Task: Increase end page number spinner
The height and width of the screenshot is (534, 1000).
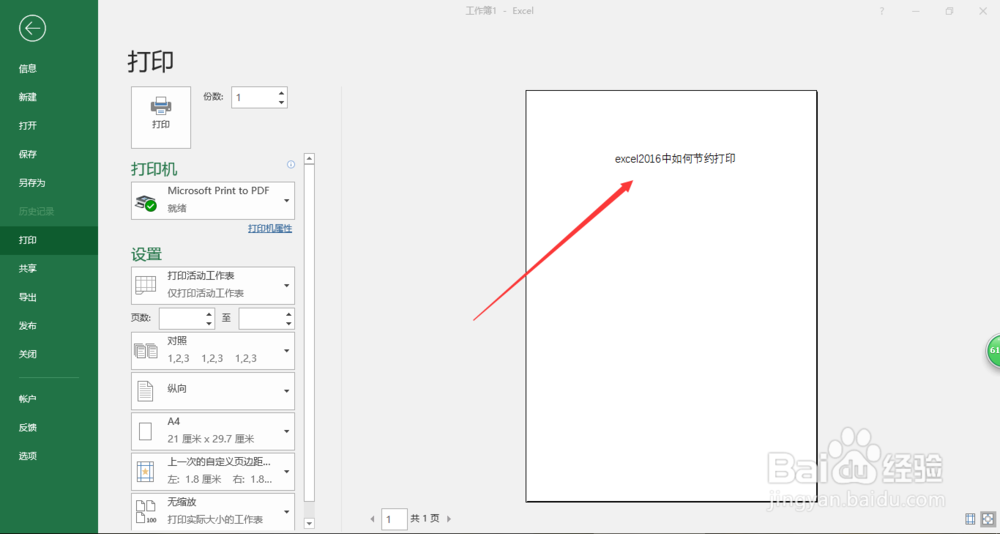Action: click(289, 314)
